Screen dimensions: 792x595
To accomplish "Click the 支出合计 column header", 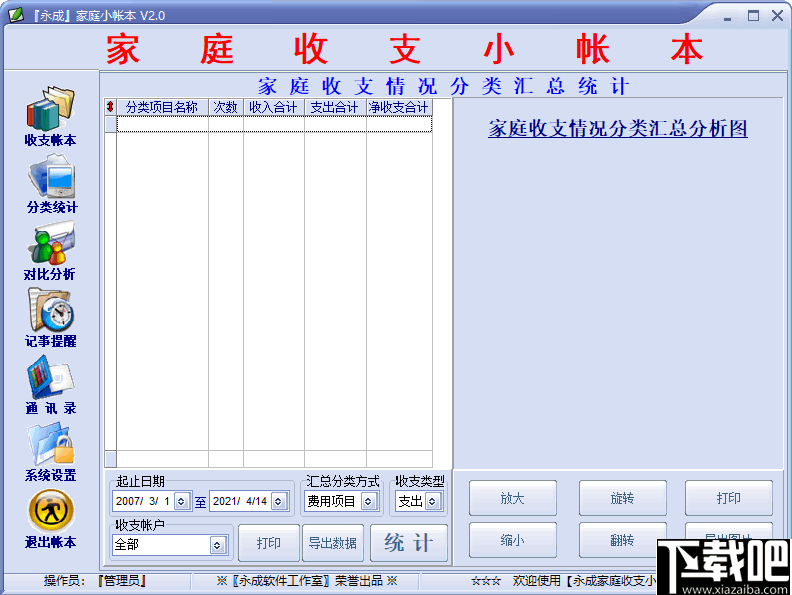I will (335, 107).
